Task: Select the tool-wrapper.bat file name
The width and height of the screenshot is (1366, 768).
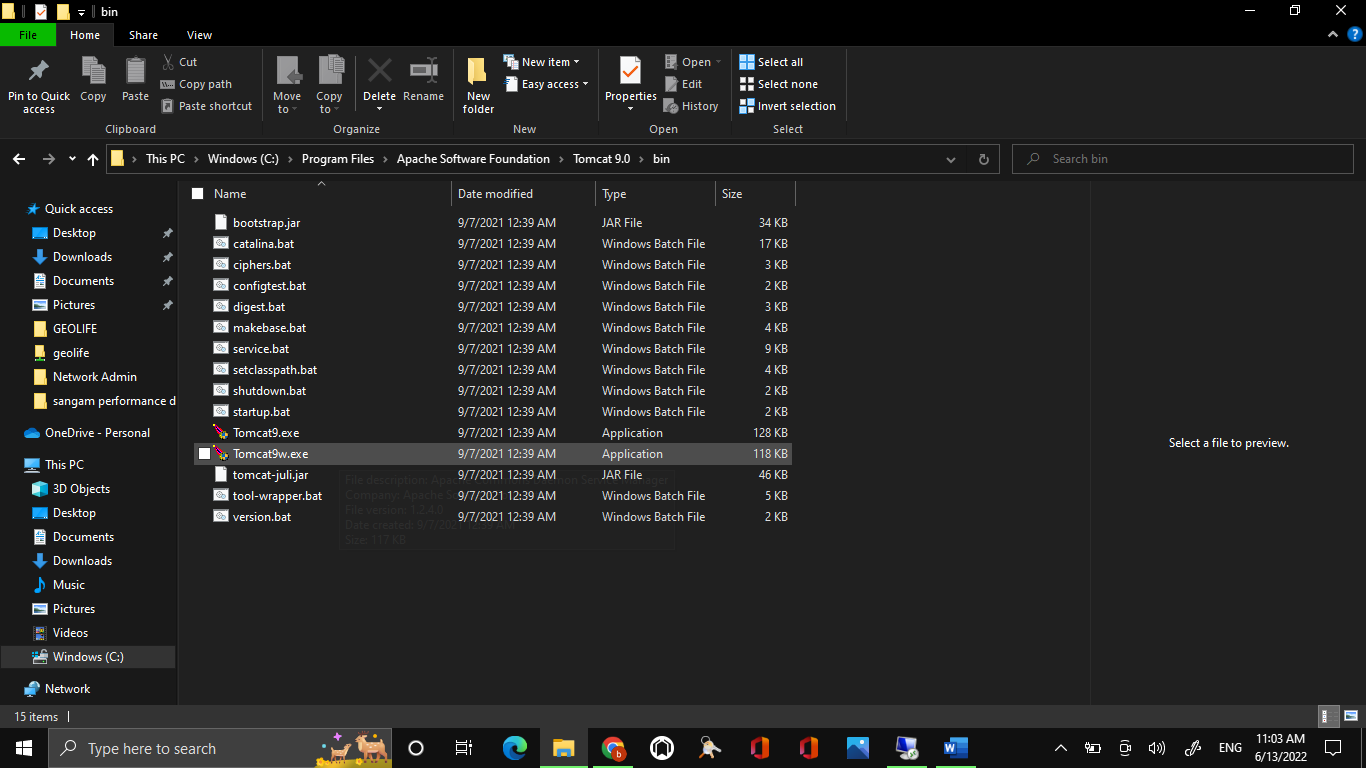Action: (277, 496)
